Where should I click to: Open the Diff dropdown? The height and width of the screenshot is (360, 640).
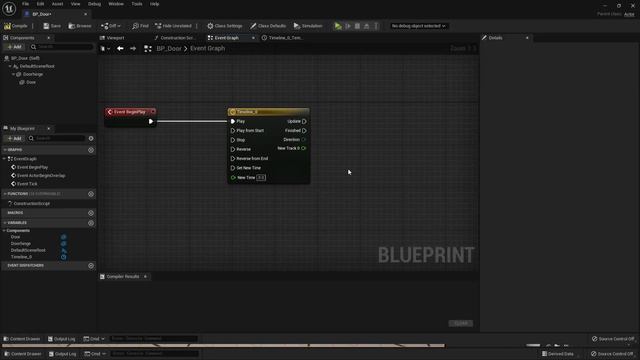111,26
